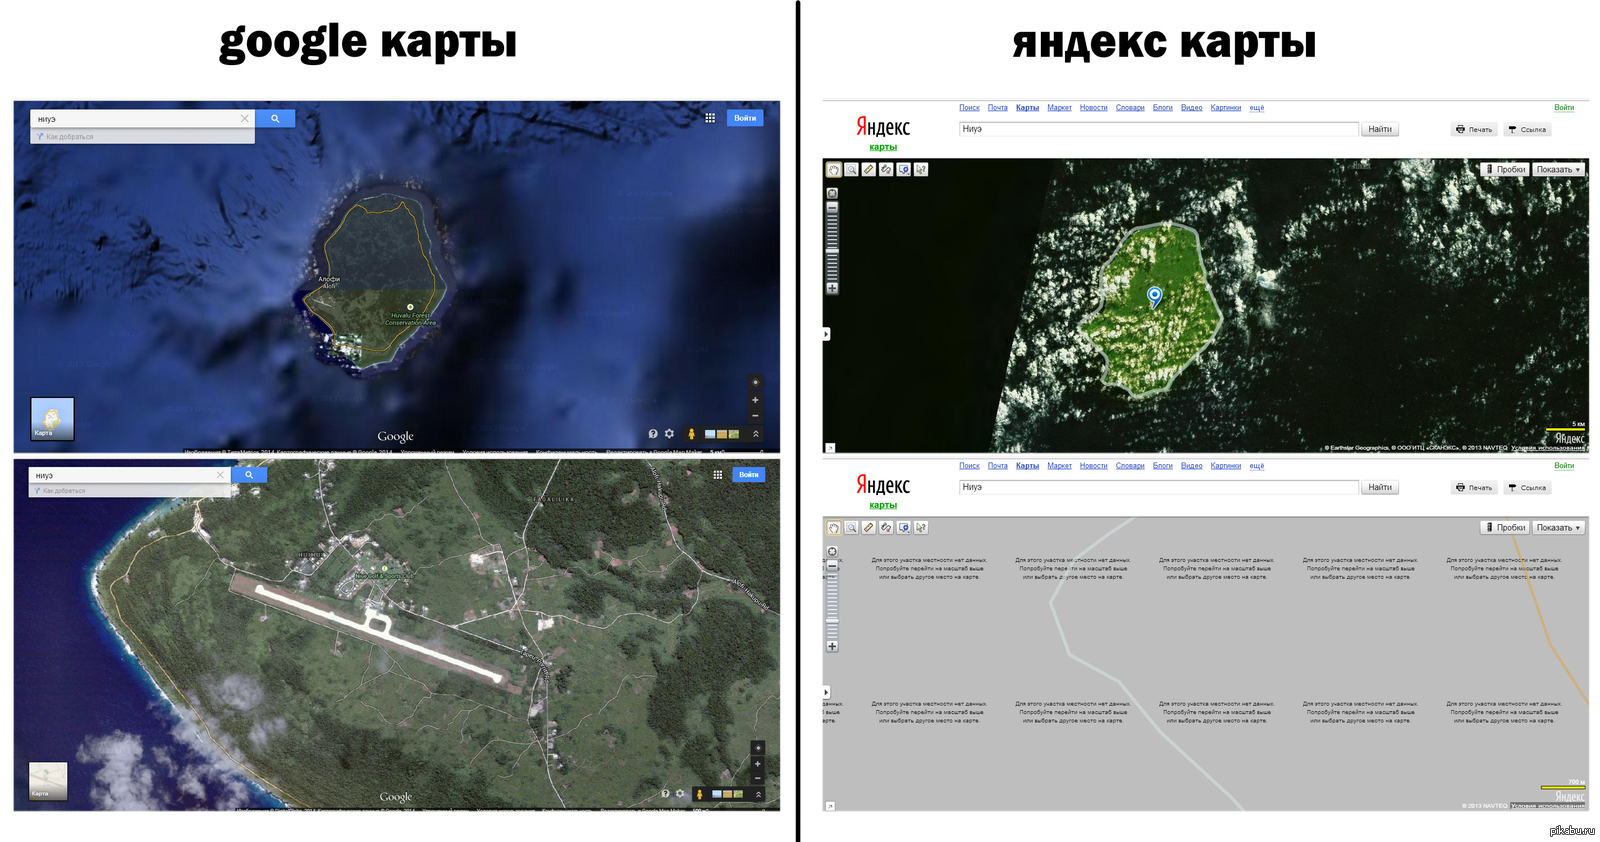
Task: Select magnifier zoom tool in upper Yandex map
Action: coord(851,170)
